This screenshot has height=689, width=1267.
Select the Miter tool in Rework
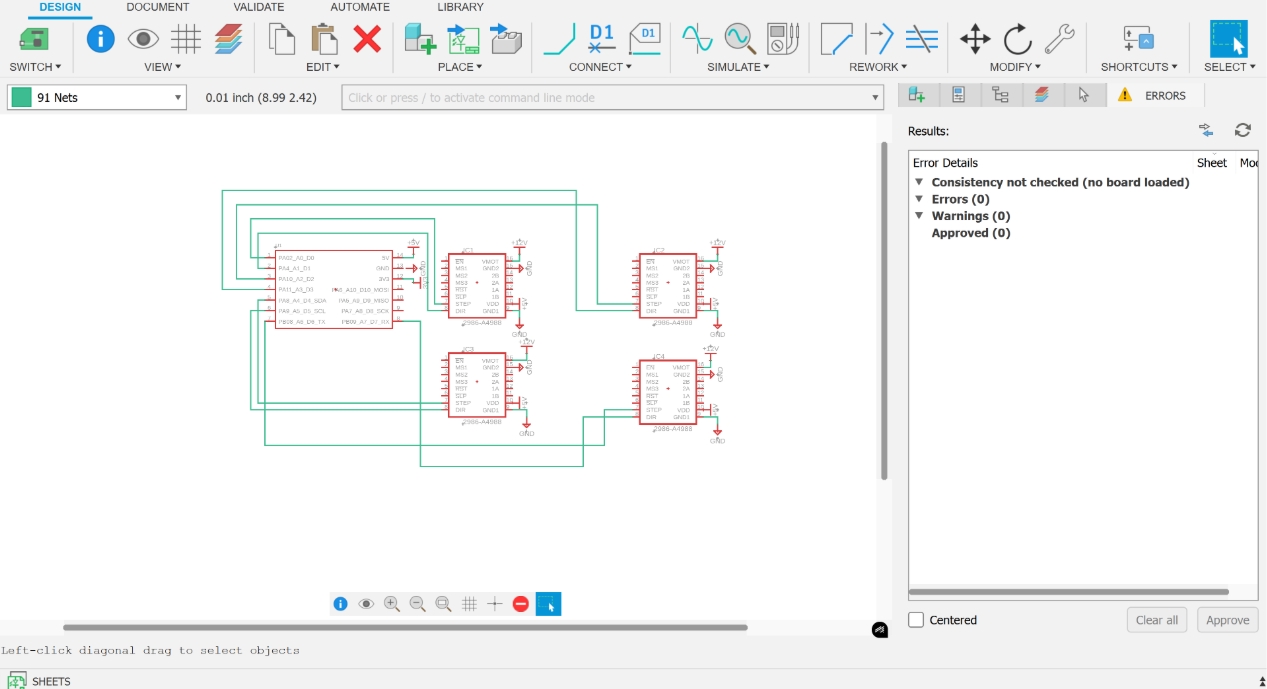(x=836, y=39)
